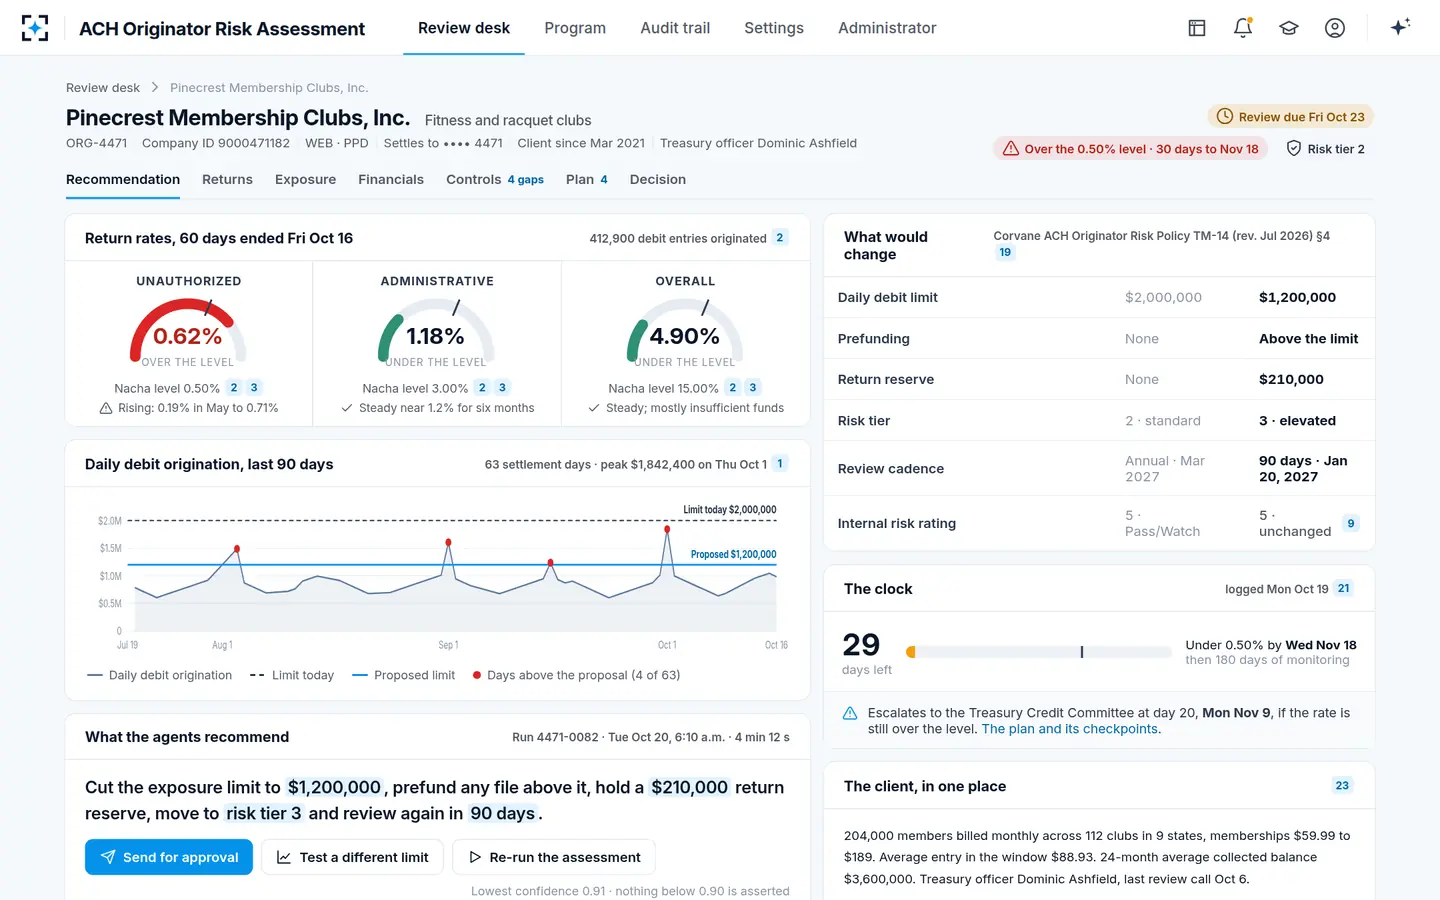Click citation 2 next to Nacha level 0.50%
The width and height of the screenshot is (1440, 900).
tap(234, 388)
